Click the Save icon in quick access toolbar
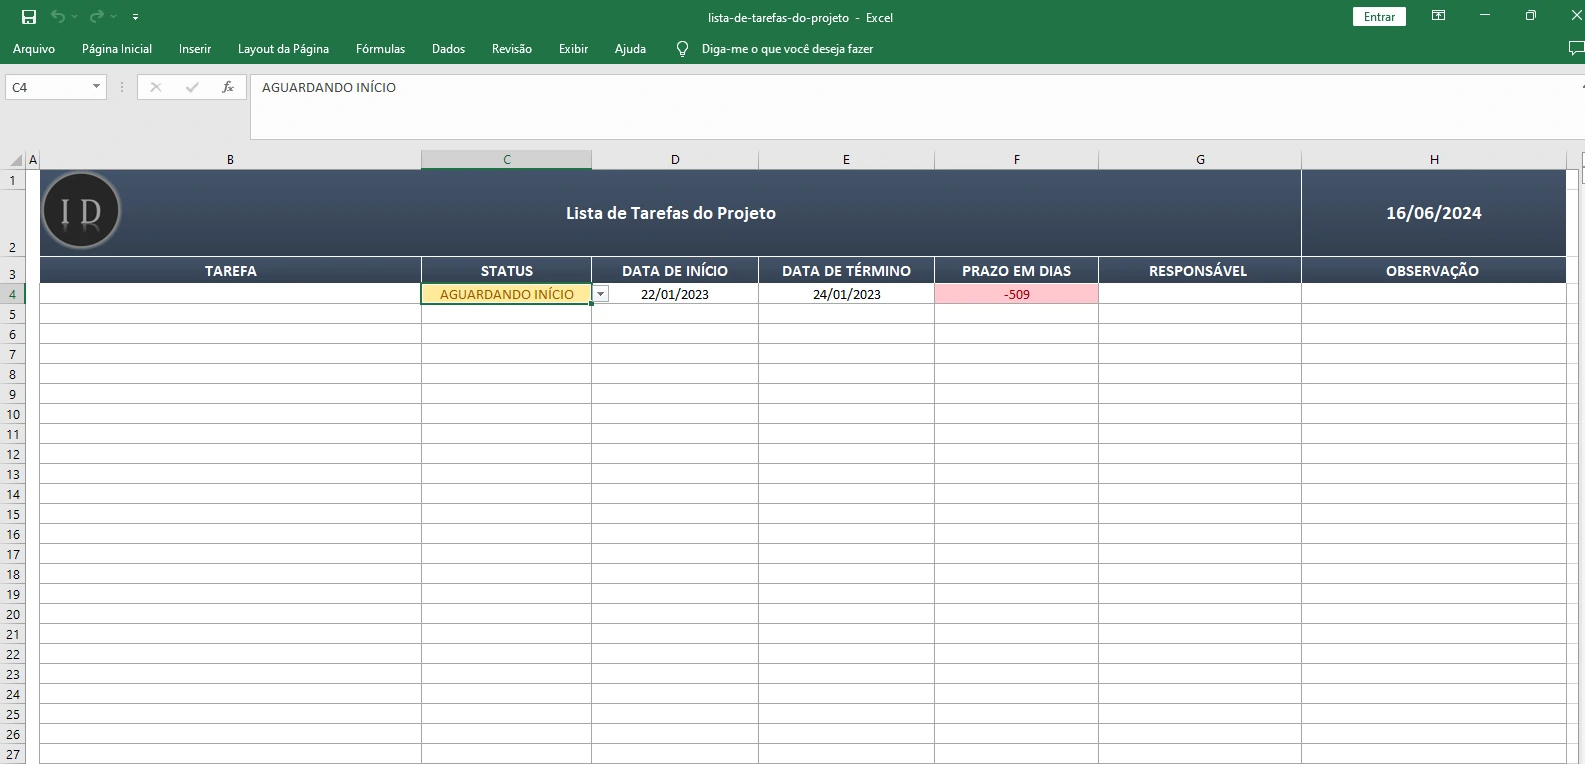Image resolution: width=1585 pixels, height=764 pixels. pyautogui.click(x=29, y=17)
